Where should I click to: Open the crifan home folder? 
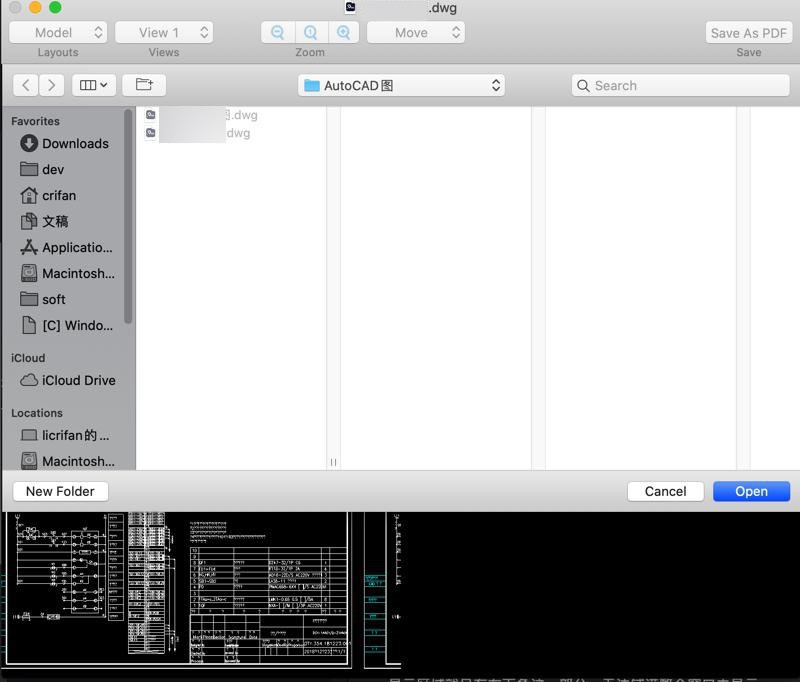pyautogui.click(x=48, y=195)
